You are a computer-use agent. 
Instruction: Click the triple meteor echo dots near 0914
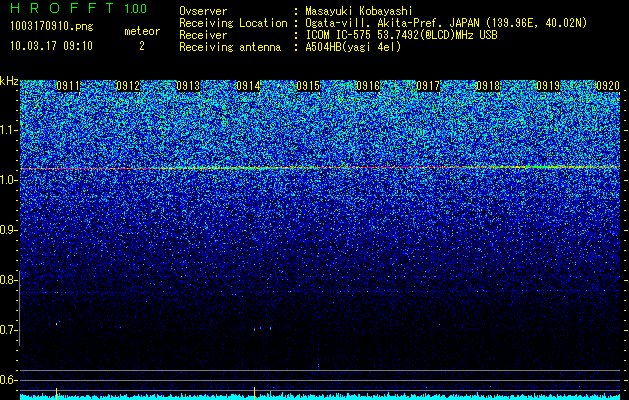(x=262, y=328)
